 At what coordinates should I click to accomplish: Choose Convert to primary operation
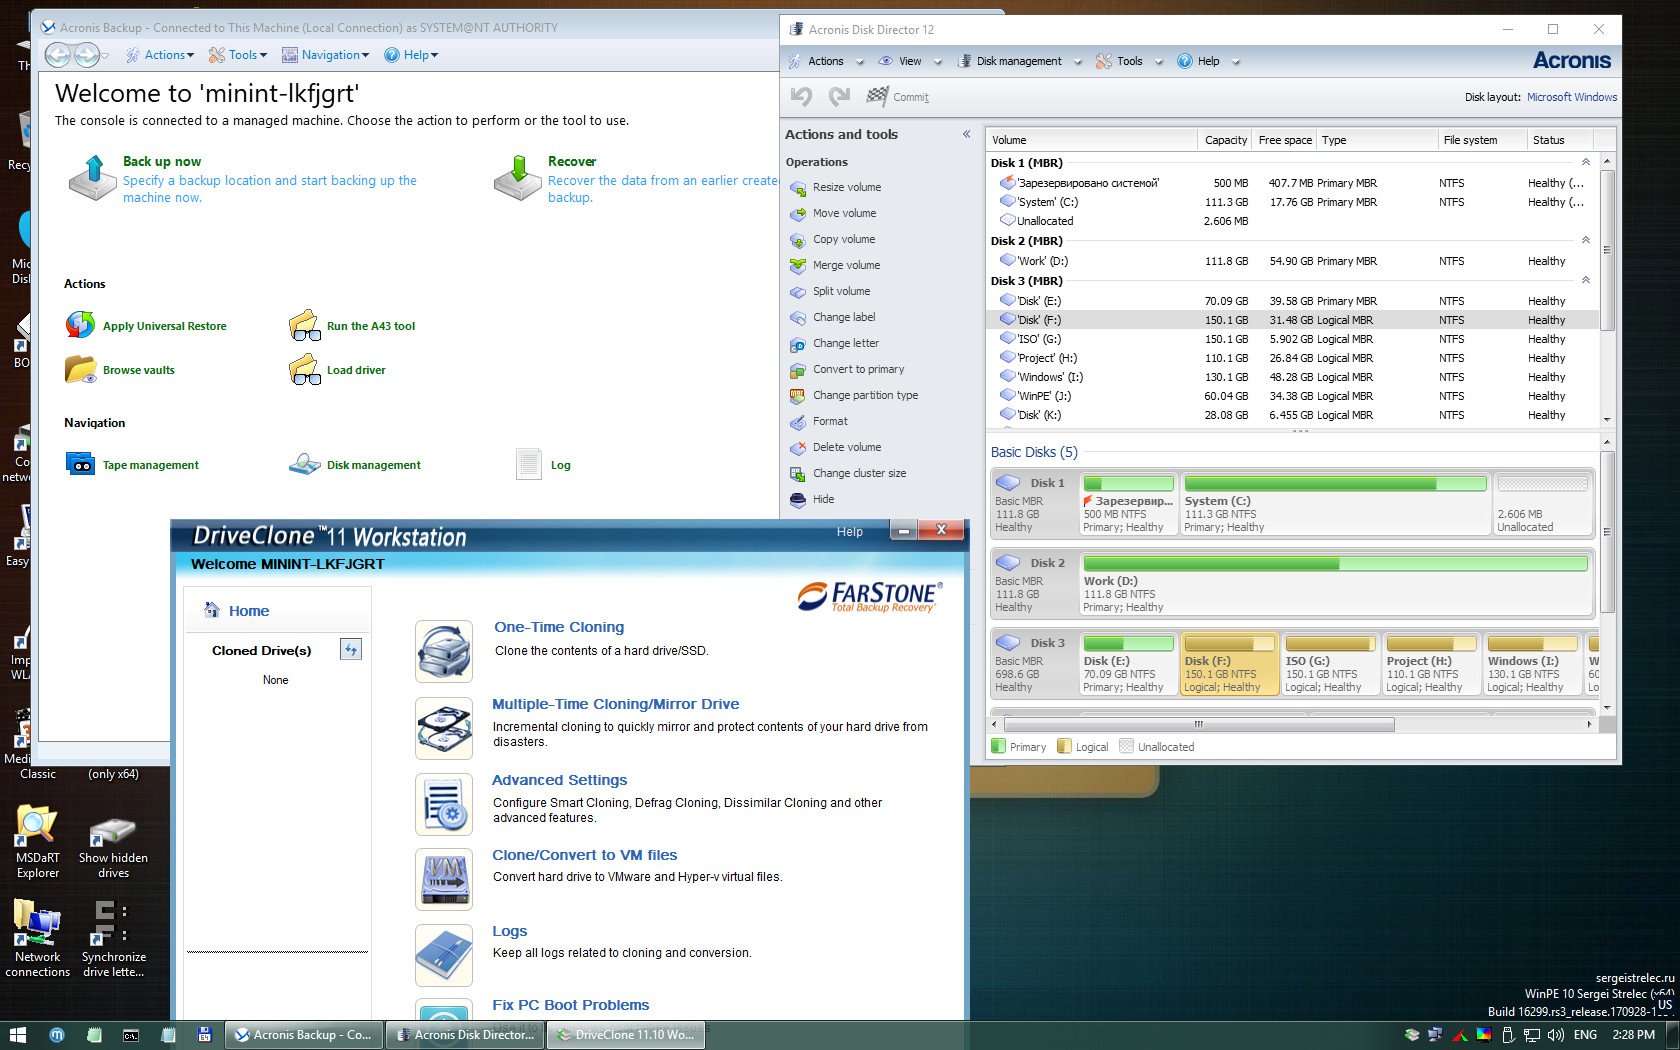[x=858, y=369]
